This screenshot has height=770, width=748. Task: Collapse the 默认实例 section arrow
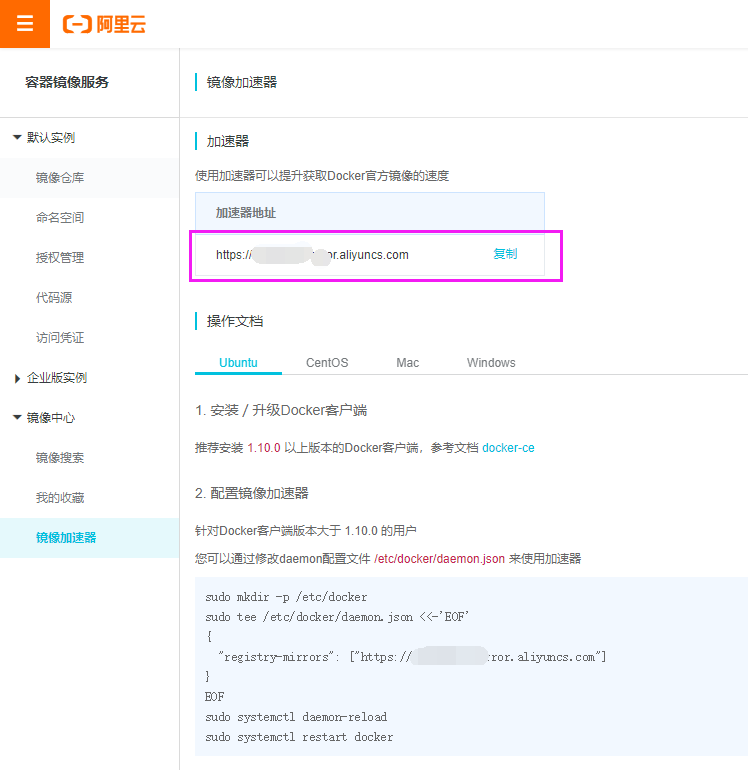tap(17, 138)
